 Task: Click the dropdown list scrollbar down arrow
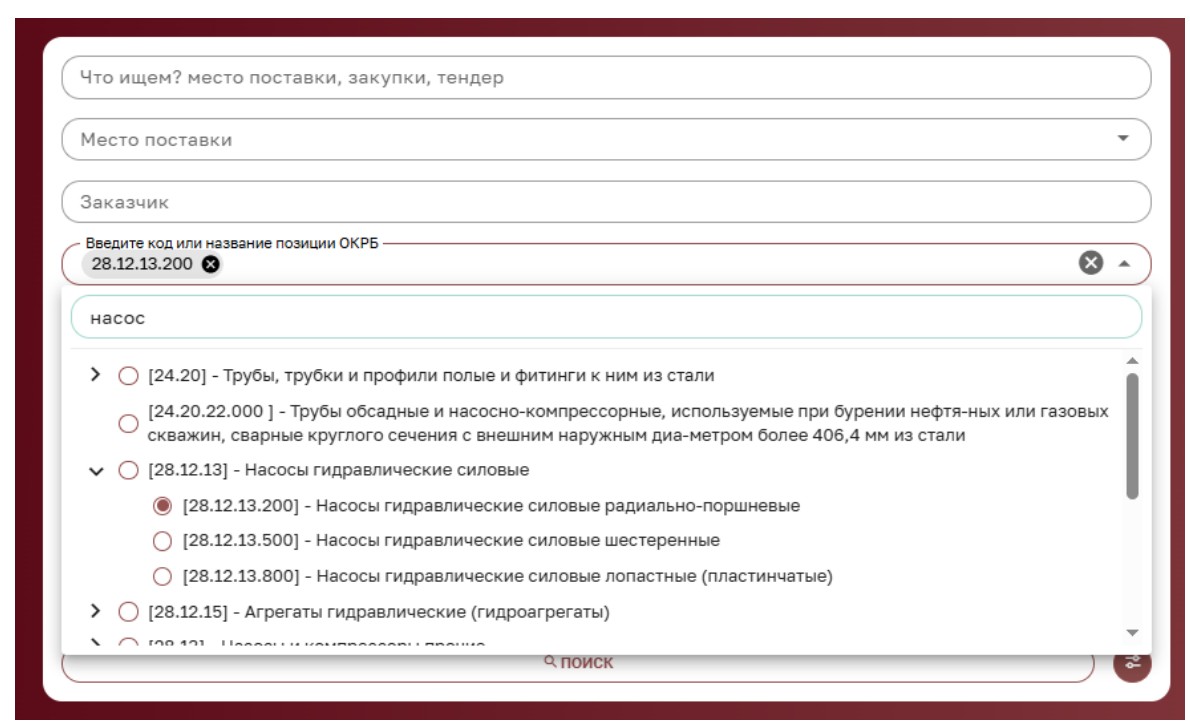point(1132,632)
